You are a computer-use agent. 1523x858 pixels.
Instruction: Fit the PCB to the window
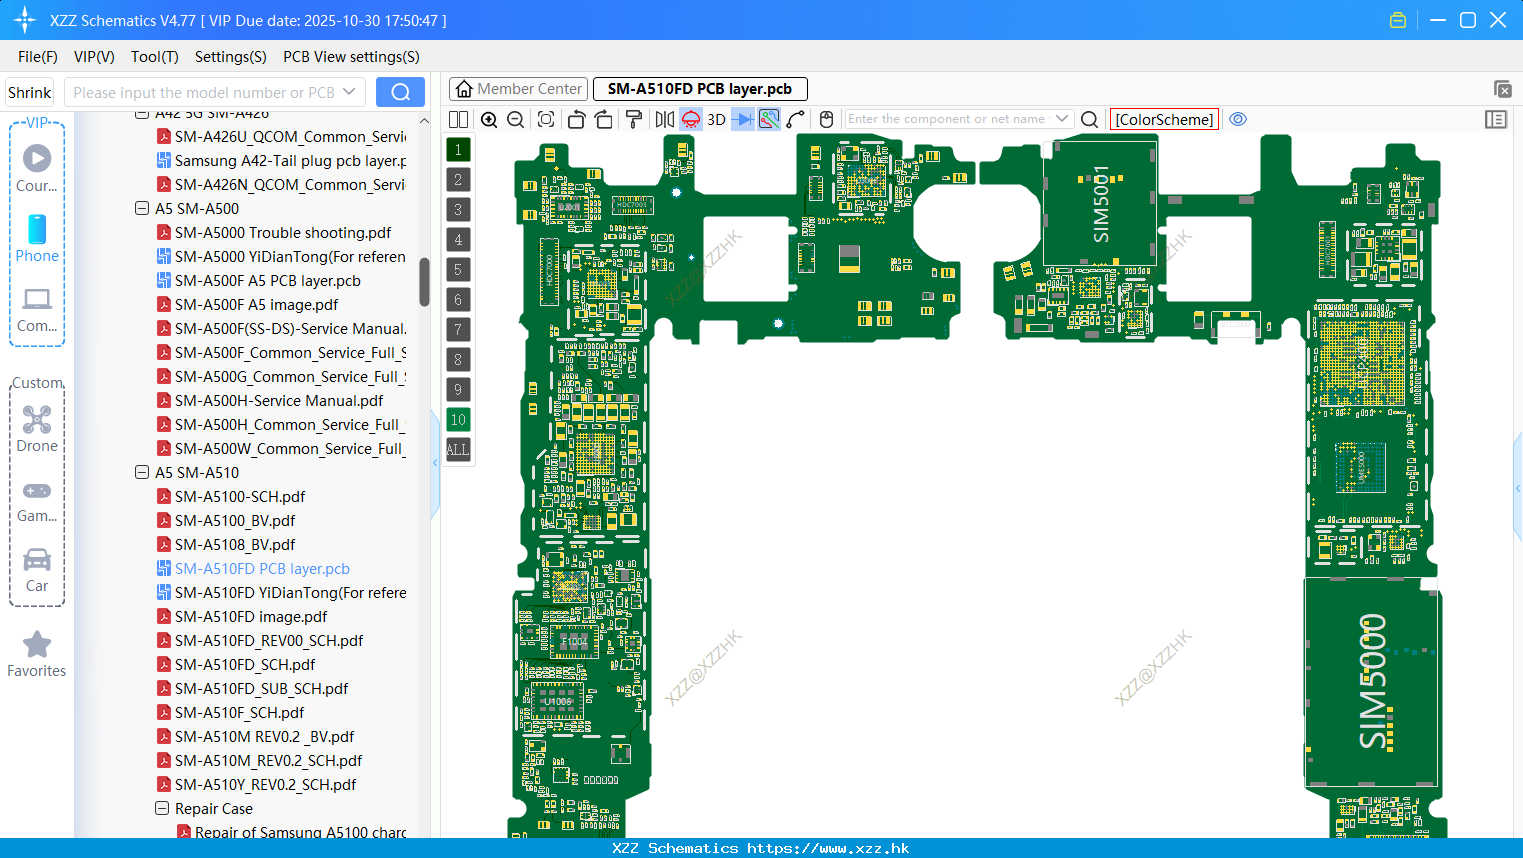pyautogui.click(x=546, y=119)
